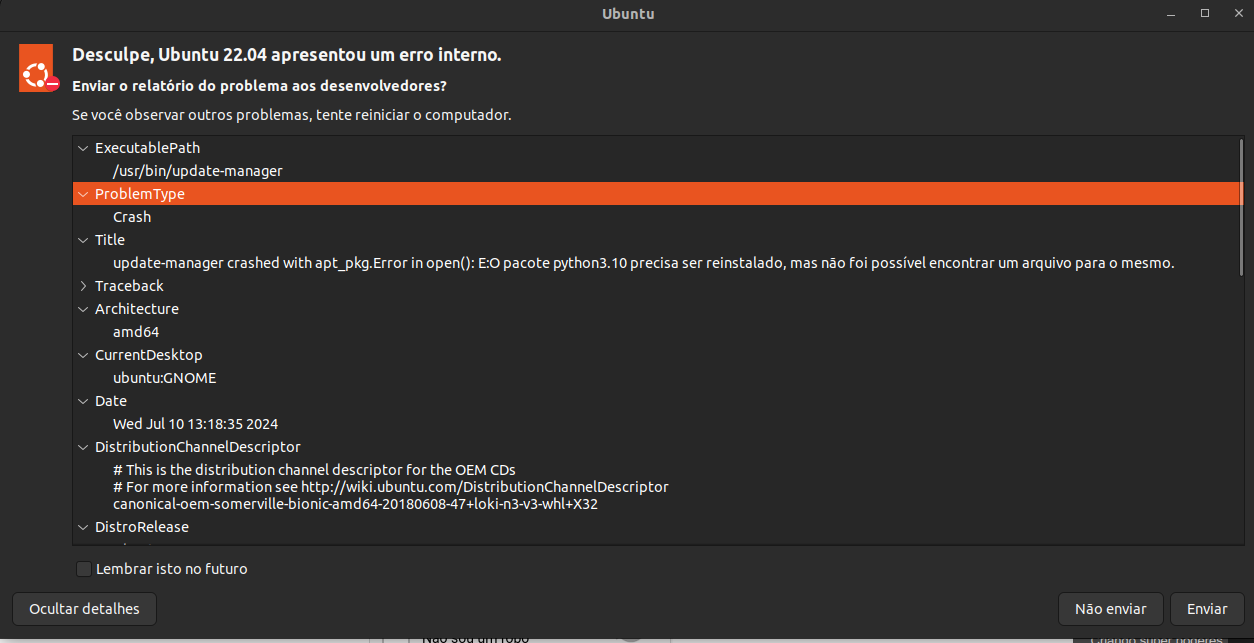Image resolution: width=1254 pixels, height=643 pixels.
Task: Minimize the Ubuntu error dialog window
Action: 1172,13
